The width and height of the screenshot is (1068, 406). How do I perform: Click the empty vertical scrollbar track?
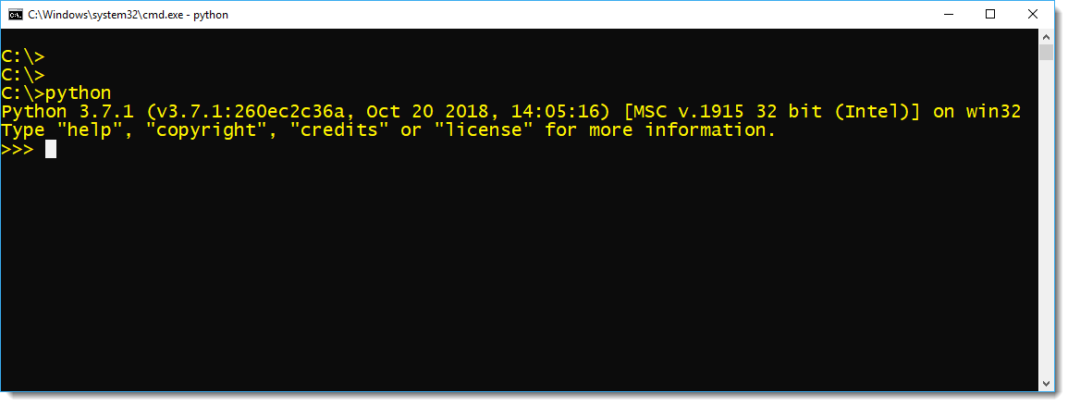click(1045, 220)
